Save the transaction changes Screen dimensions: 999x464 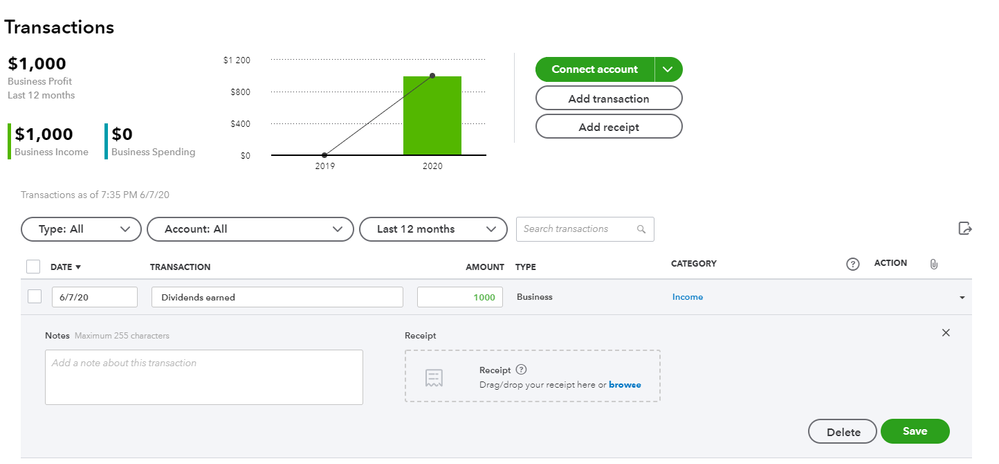coord(914,431)
